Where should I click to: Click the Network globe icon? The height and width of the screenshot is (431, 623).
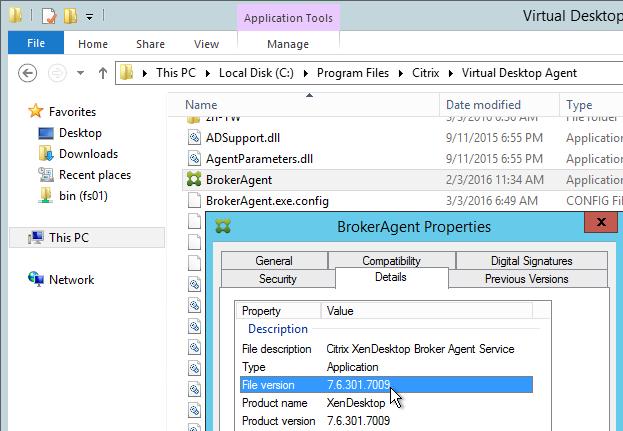36,279
